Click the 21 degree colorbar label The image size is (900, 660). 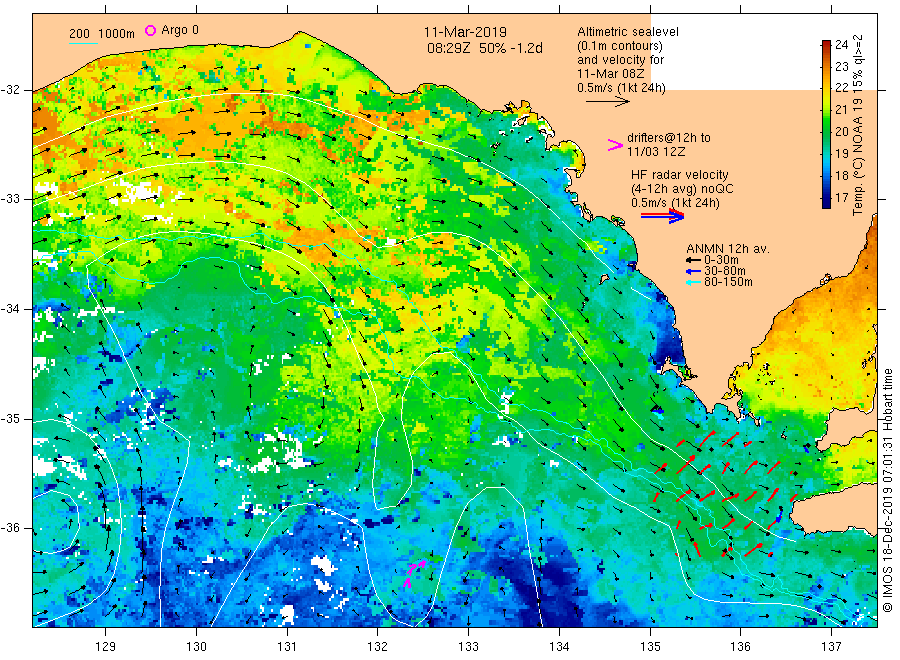[841, 110]
